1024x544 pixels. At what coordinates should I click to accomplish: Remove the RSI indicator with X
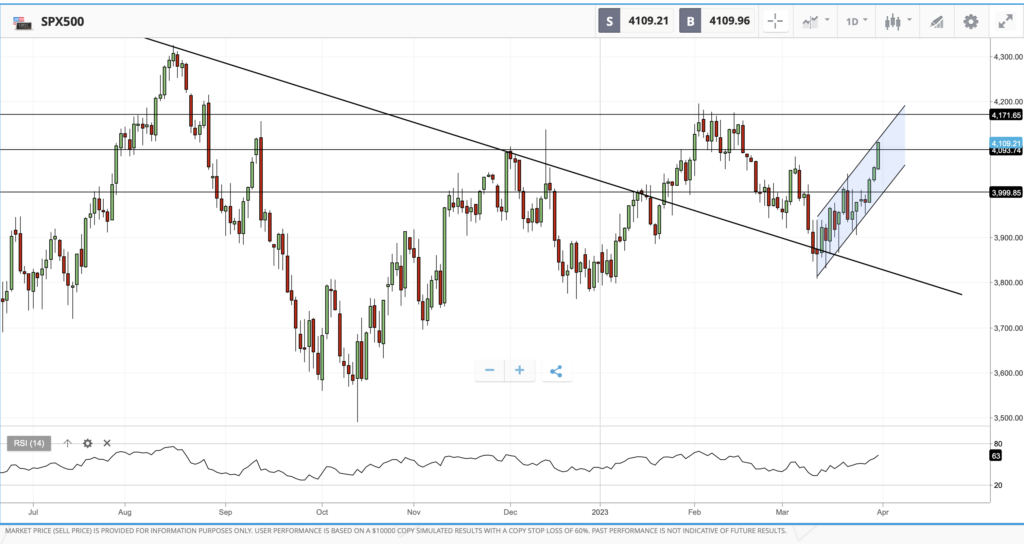(x=107, y=443)
